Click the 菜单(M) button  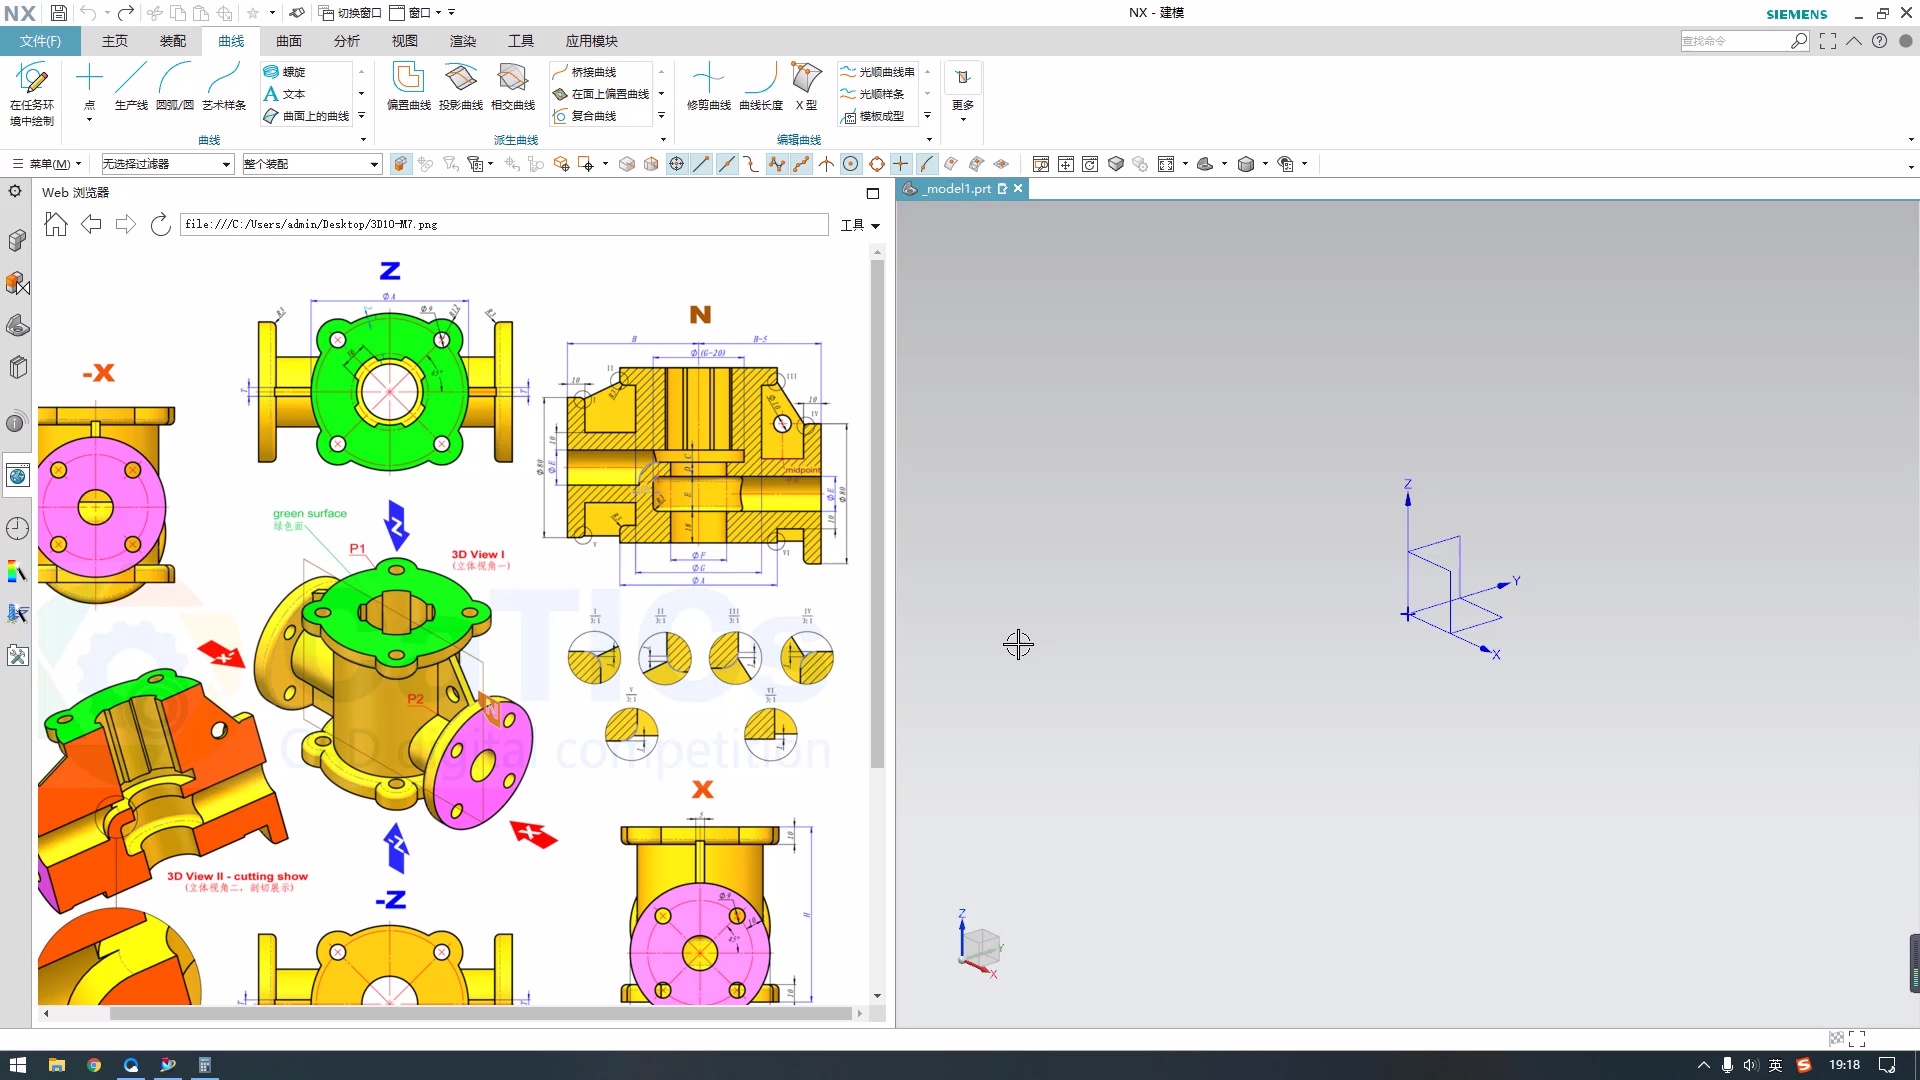tap(47, 164)
